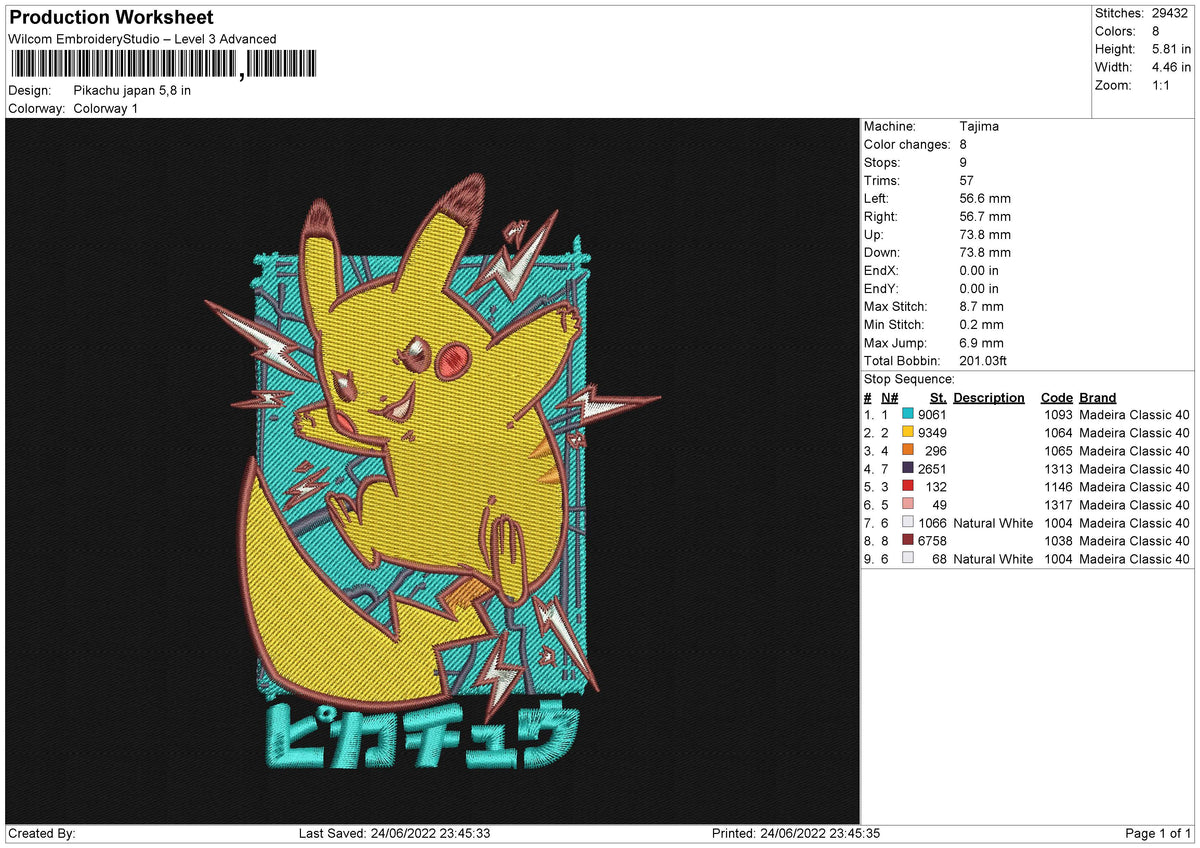
Task: Click the Natural White swatch in row 7
Action: [x=910, y=522]
